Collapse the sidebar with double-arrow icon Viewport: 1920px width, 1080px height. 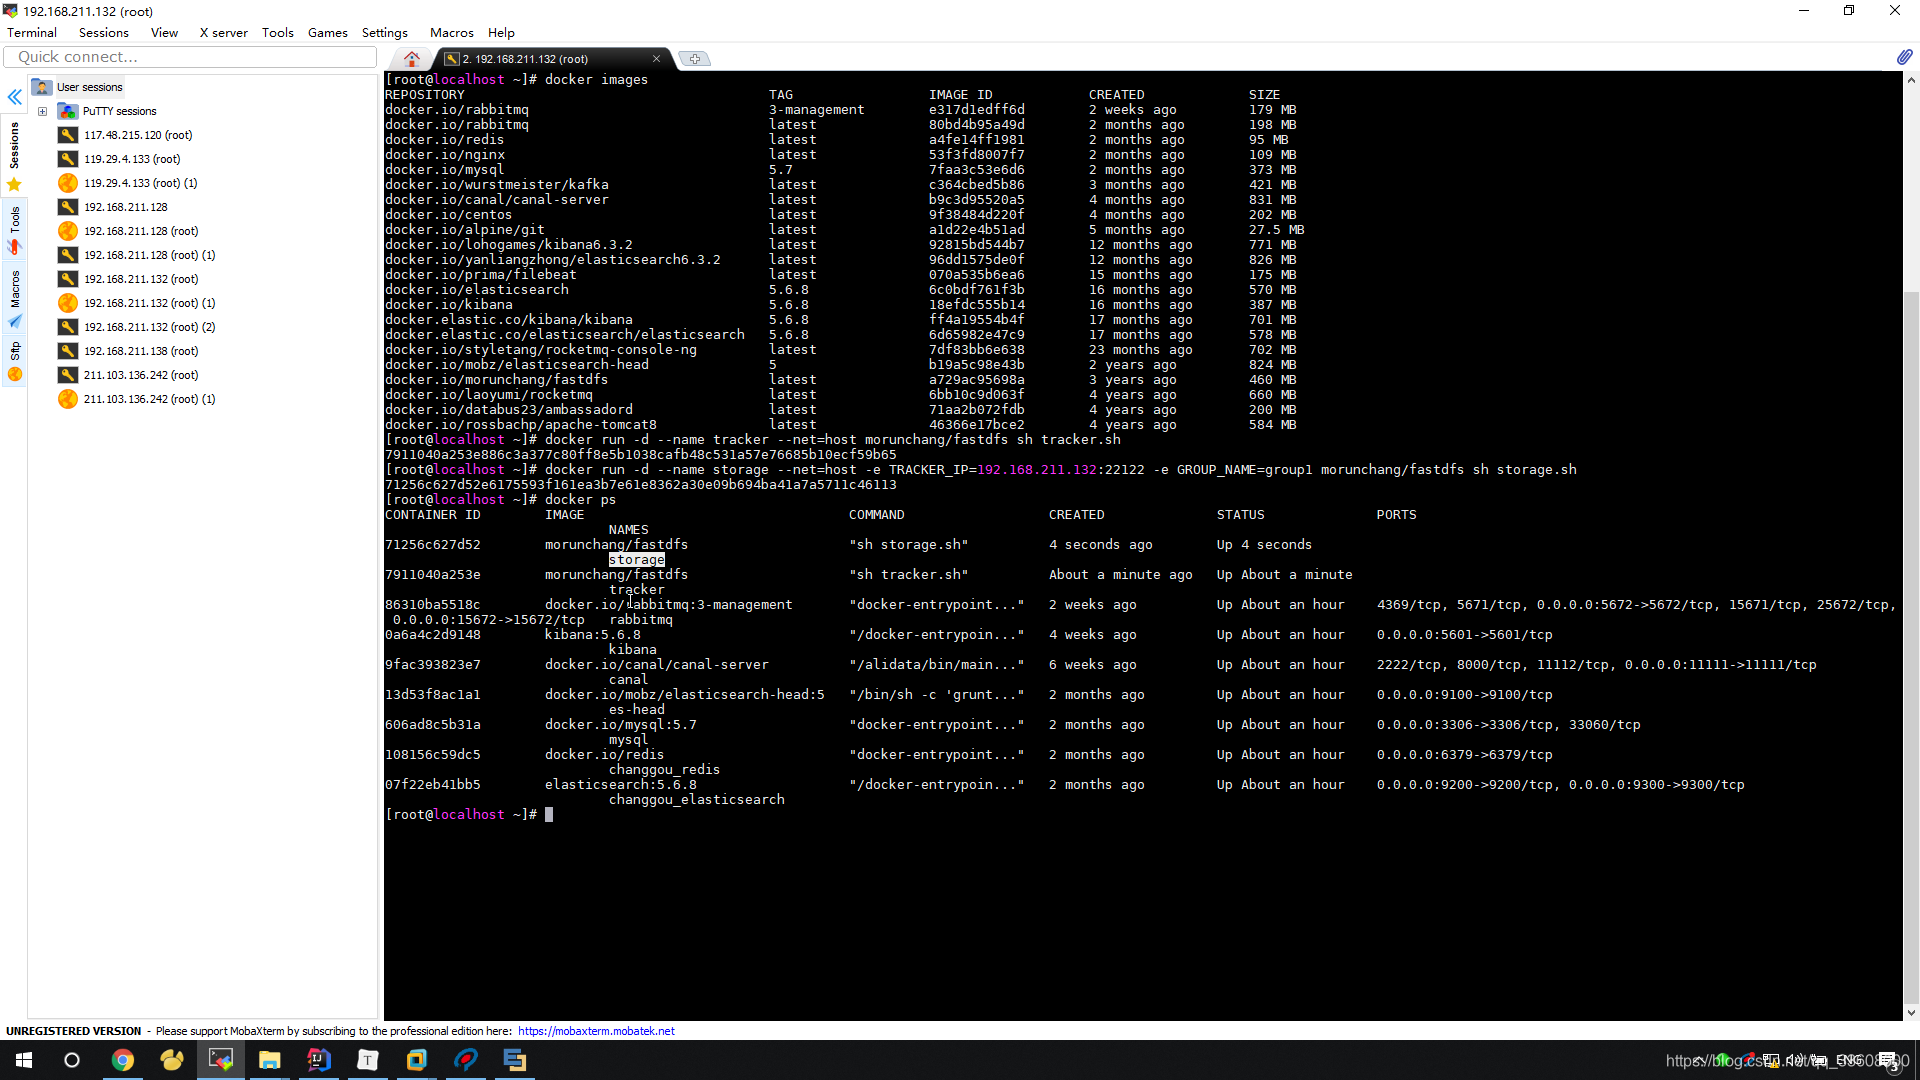click(15, 97)
